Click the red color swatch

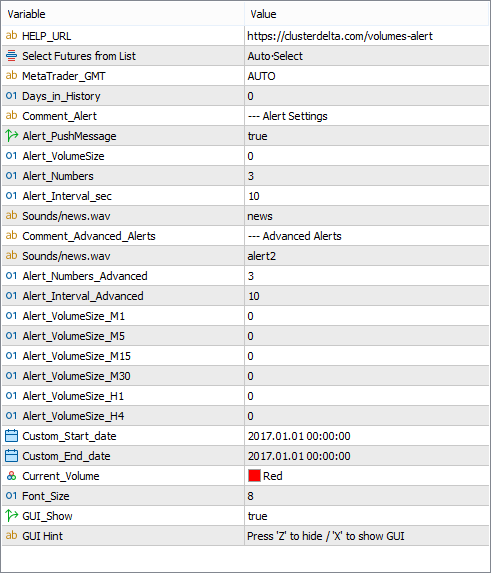[254, 476]
